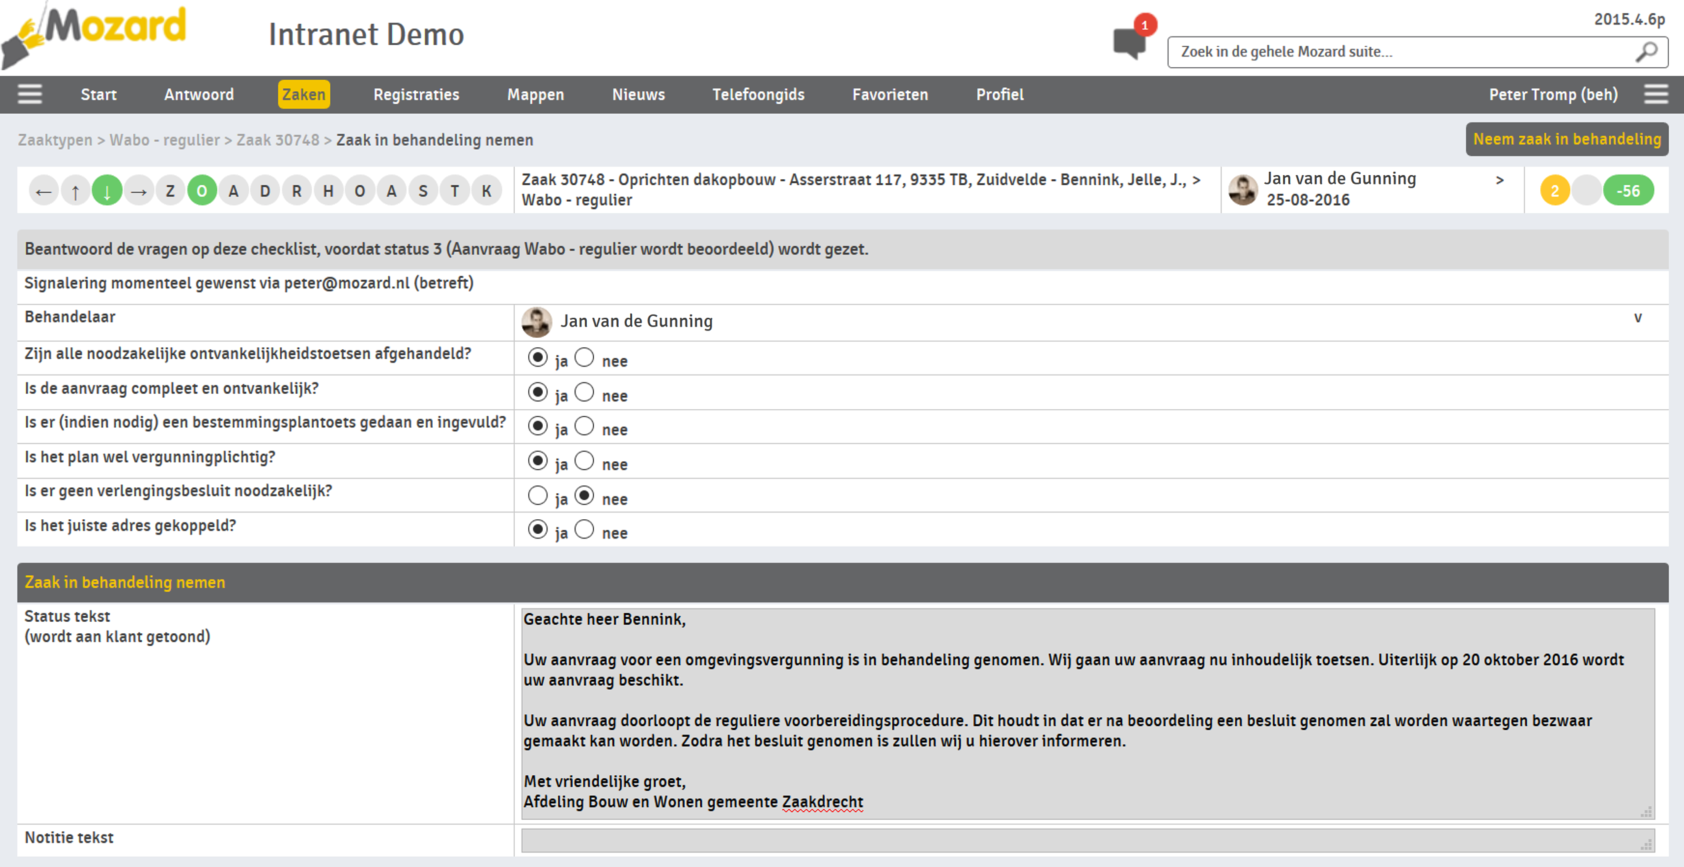Click Jan van de Gunning avatar in case header

pyautogui.click(x=1243, y=190)
